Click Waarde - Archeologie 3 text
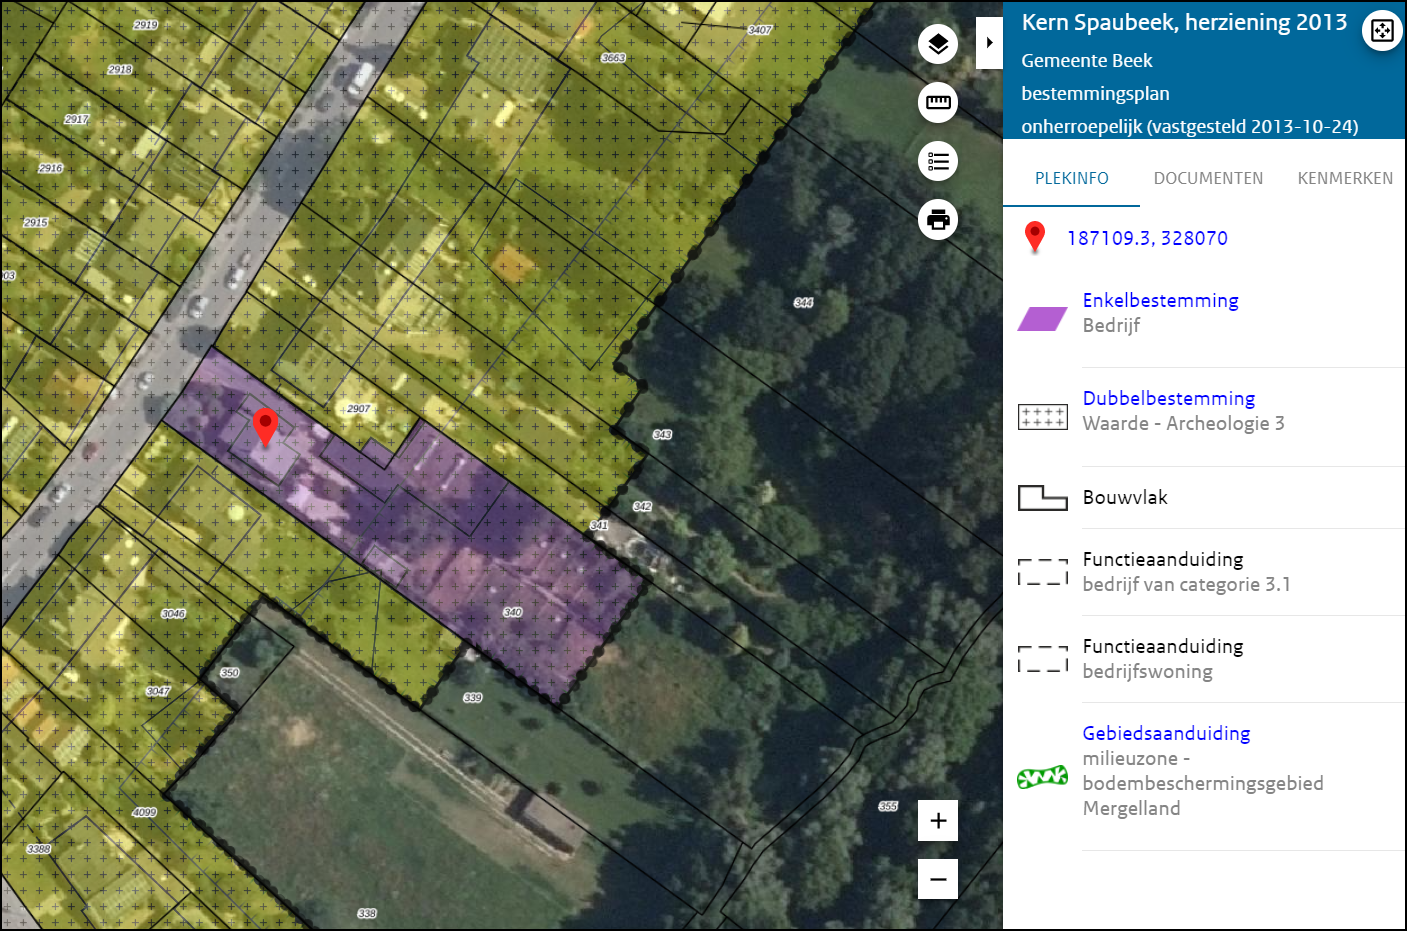The height and width of the screenshot is (931, 1407). click(1183, 423)
